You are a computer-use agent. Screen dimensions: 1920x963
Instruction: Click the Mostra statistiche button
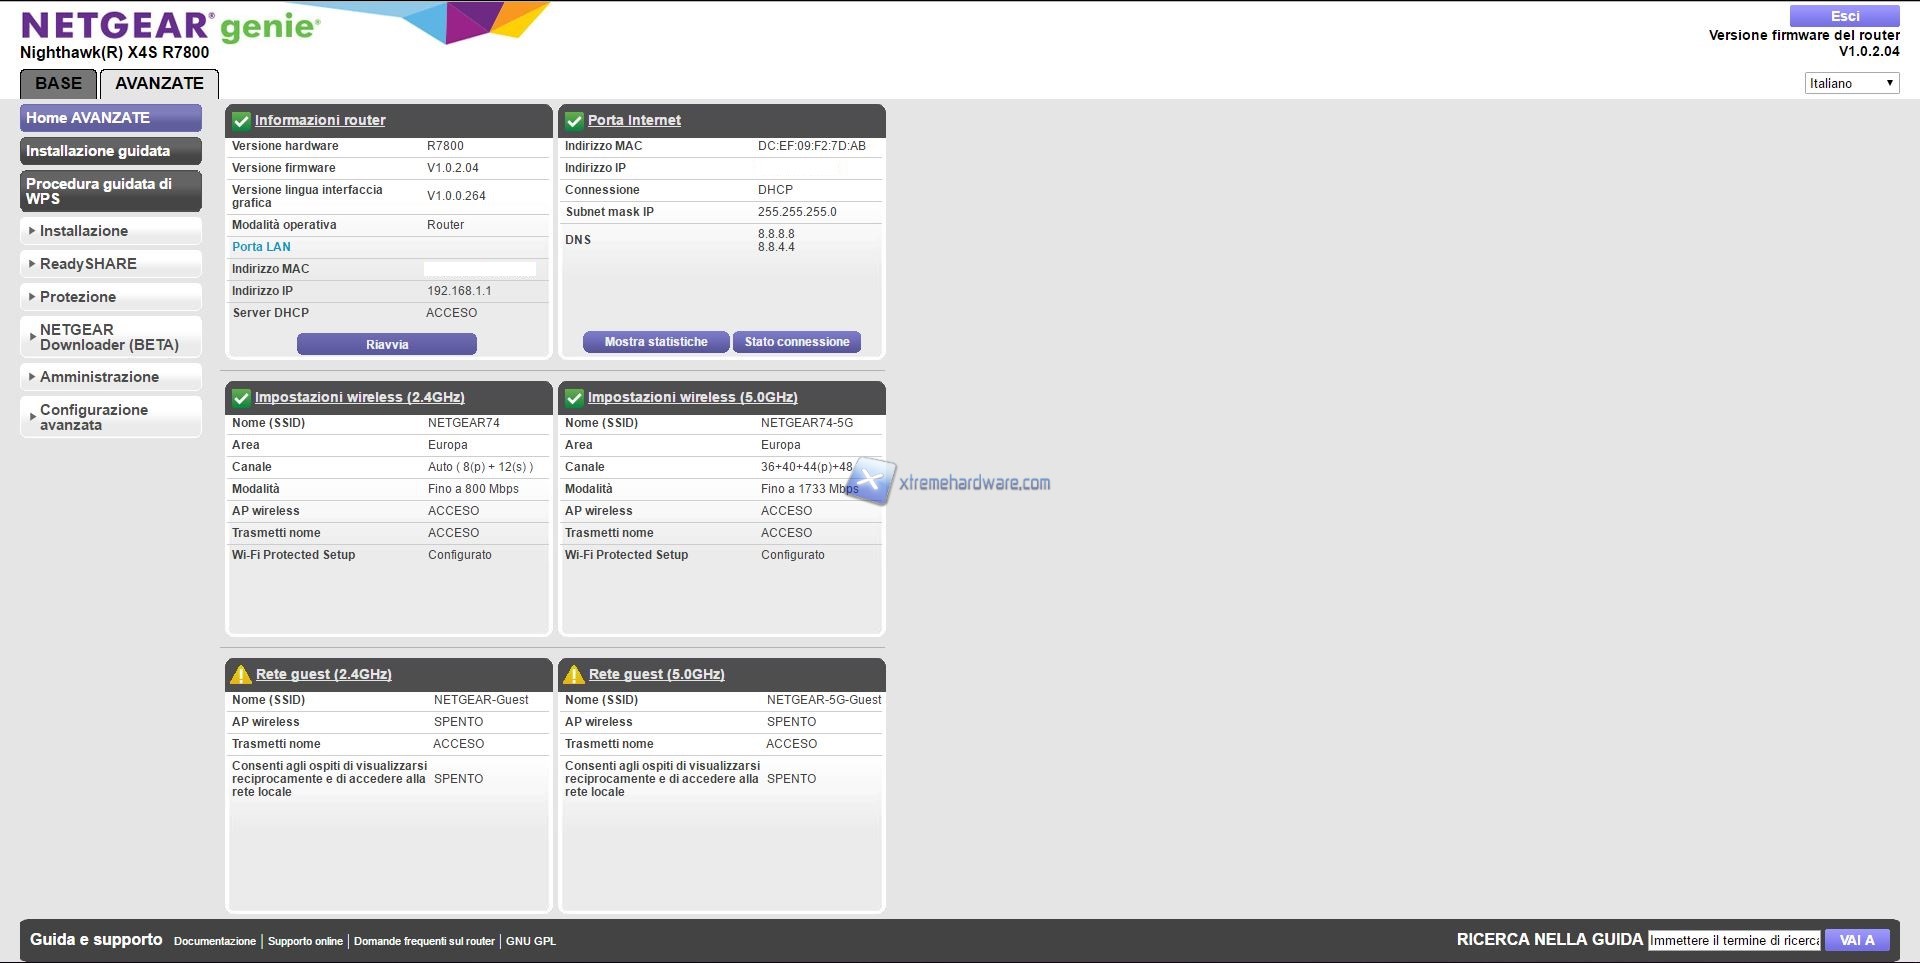click(x=656, y=342)
